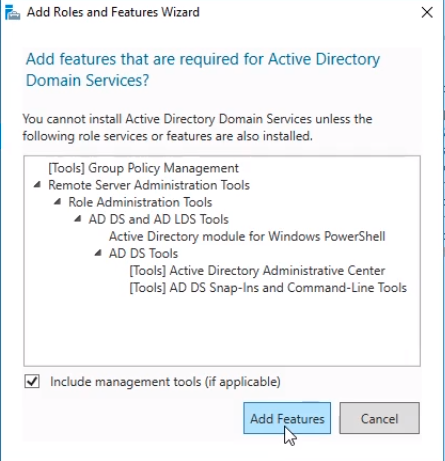Cancel the required features dialog
Image resolution: width=445 pixels, height=461 pixels.
click(379, 418)
